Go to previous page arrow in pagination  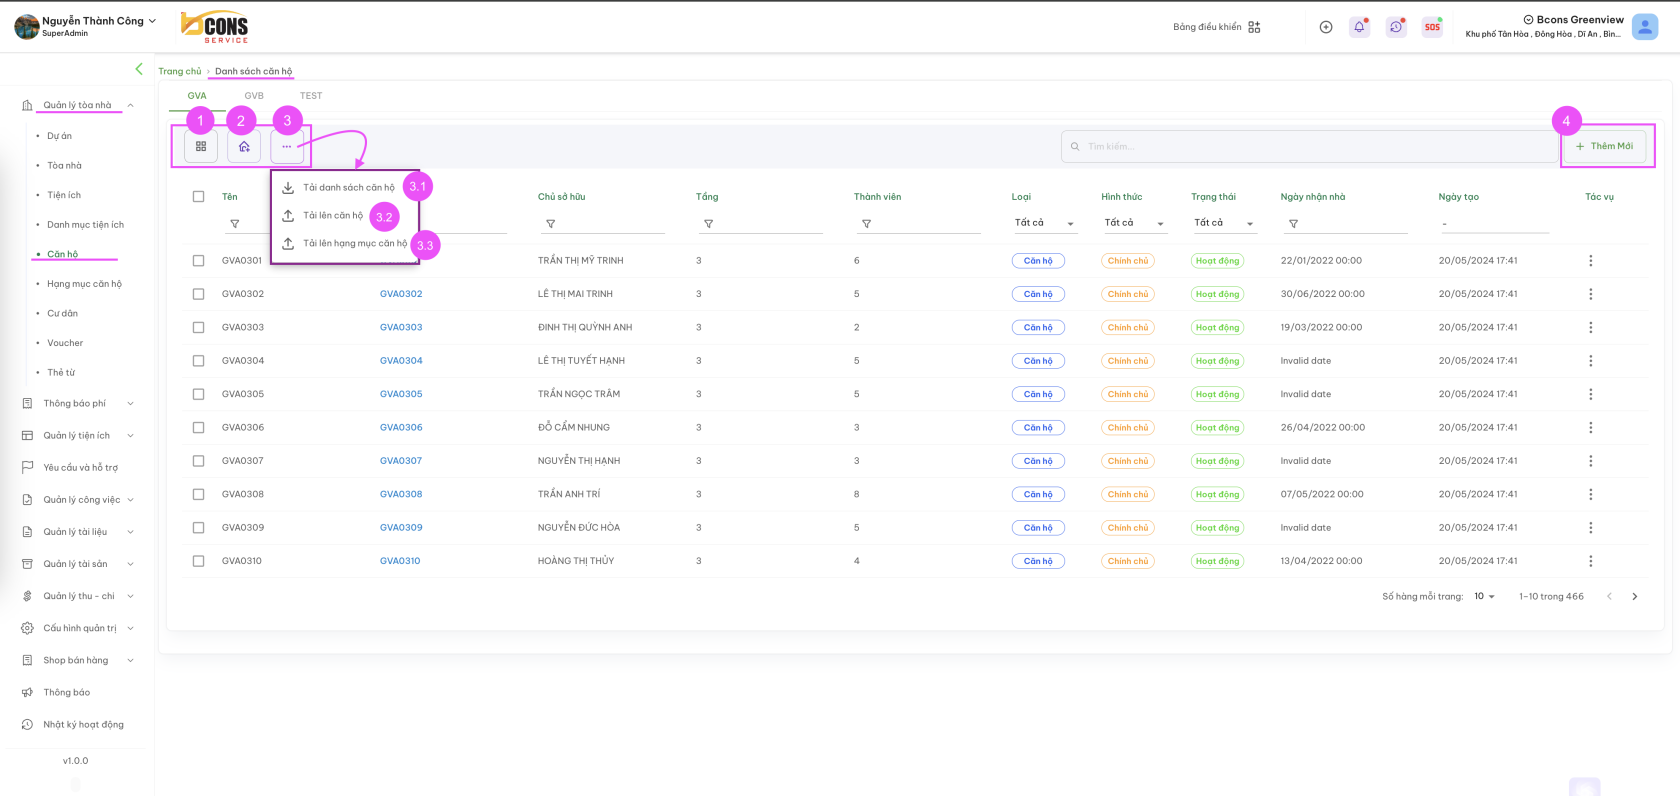pos(1609,596)
